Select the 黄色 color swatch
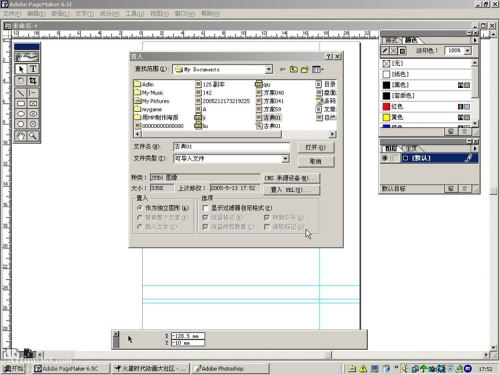Viewport: 500px width, 375px height. pos(426,117)
